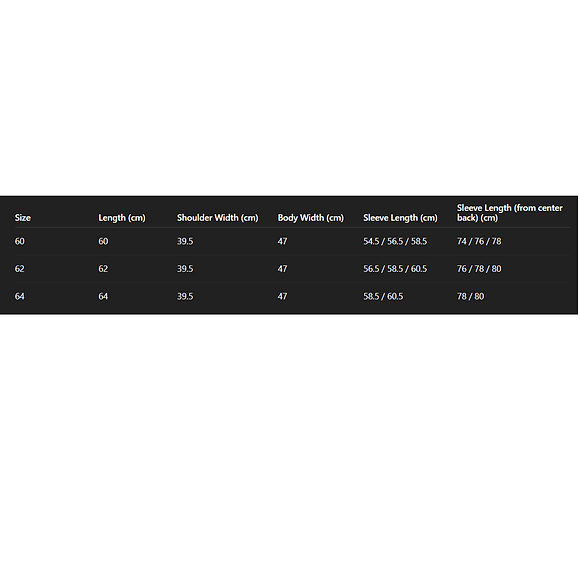
Task: Click the Sleeve Length (cm) header
Action: point(400,218)
